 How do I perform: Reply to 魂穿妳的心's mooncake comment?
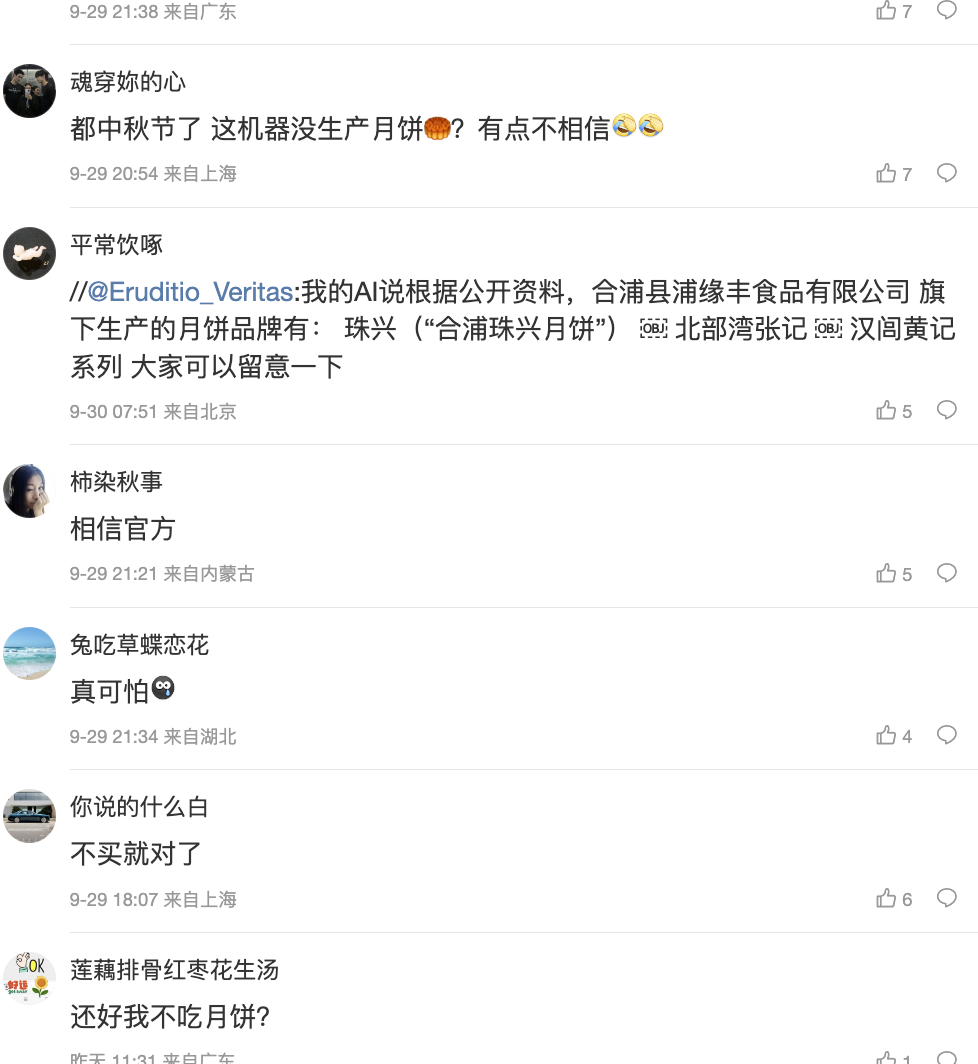coord(946,174)
